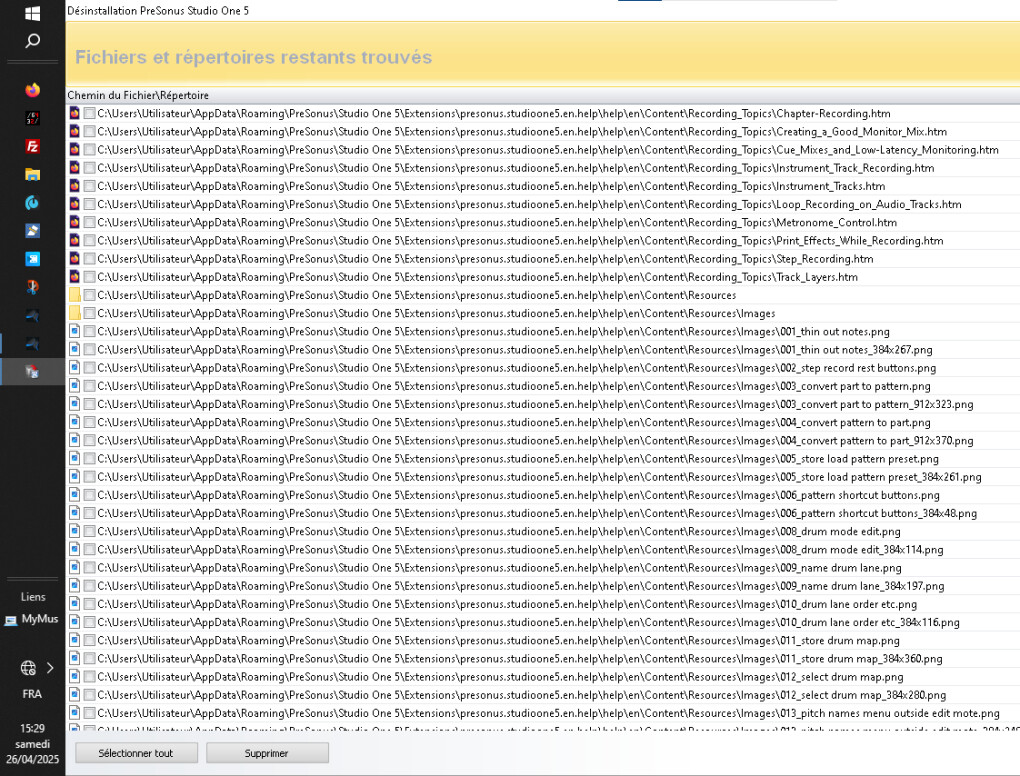Select row 003_convert part to pattern_912x323.png
Image resolution: width=1020 pixels, height=776 pixels.
tap(543, 404)
